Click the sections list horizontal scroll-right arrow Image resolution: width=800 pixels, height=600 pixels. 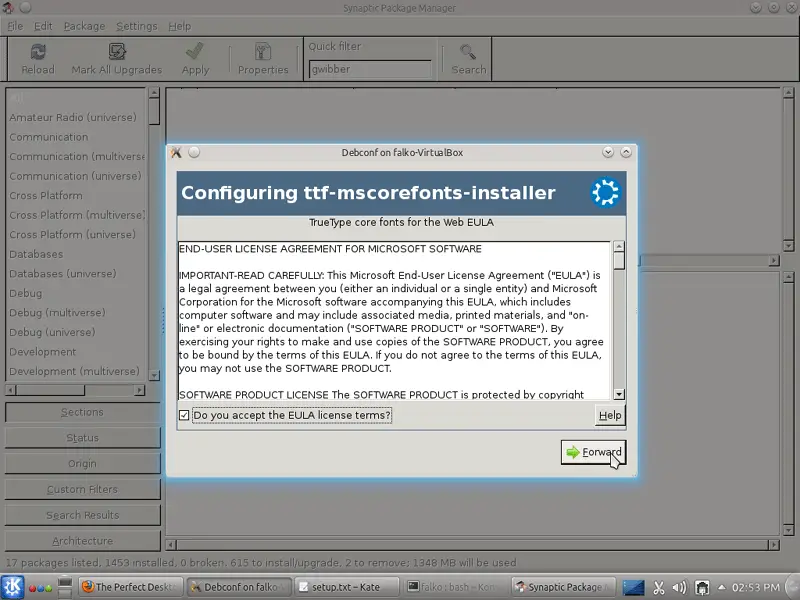pos(139,390)
